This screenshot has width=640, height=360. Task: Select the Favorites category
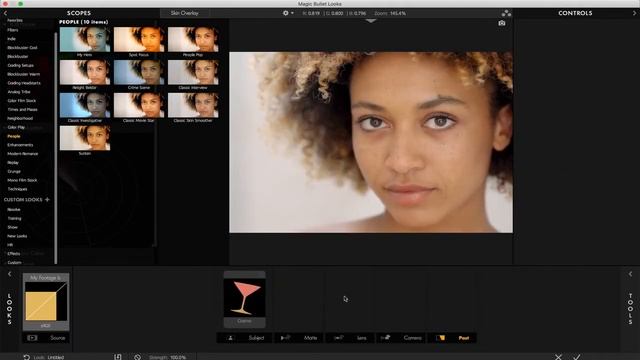point(15,20)
